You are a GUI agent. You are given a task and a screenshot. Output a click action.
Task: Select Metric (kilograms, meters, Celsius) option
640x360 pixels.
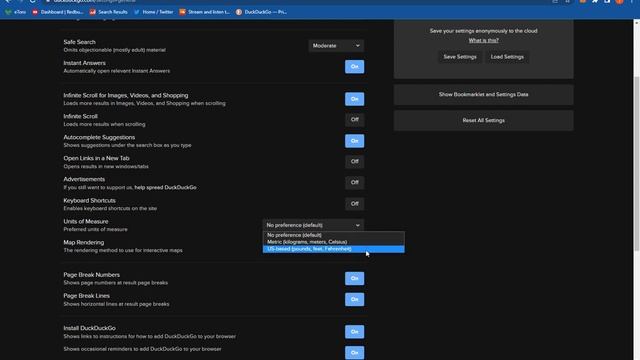[333, 242]
